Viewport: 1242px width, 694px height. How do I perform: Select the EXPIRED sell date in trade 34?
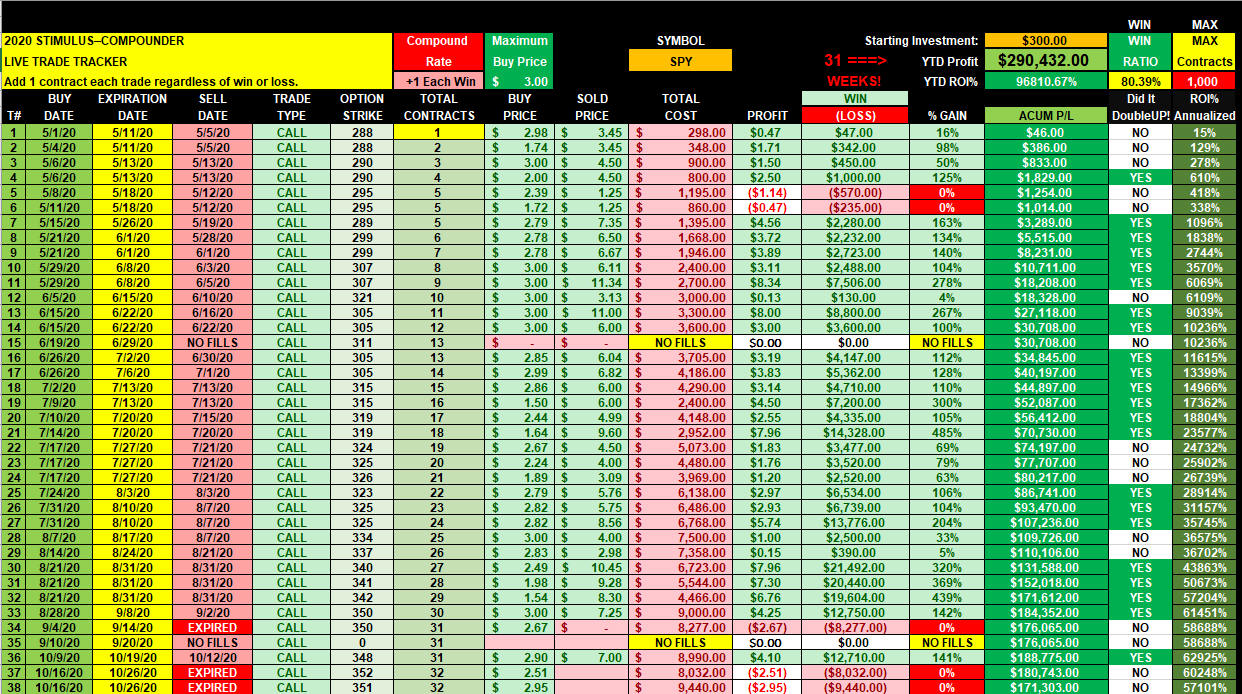205,627
